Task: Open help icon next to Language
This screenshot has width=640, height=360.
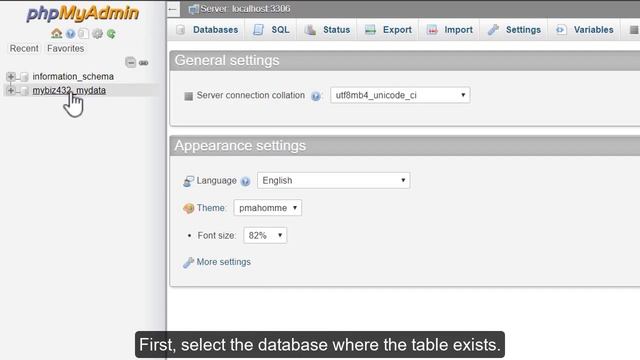Action: pyautogui.click(x=245, y=182)
